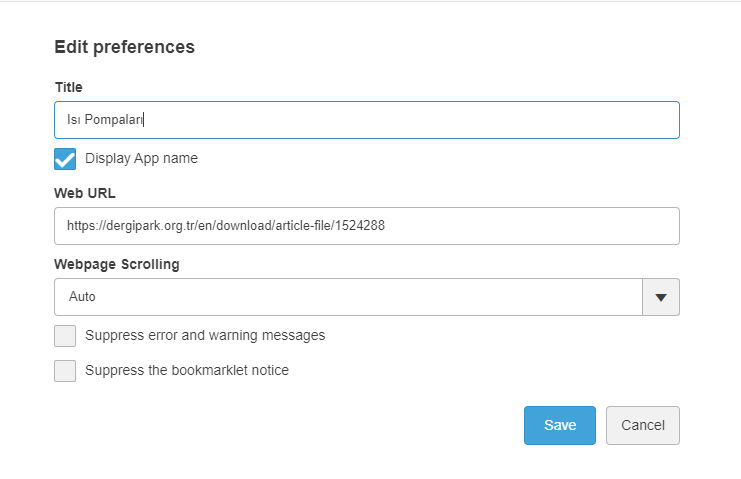Click the Save button
The width and height of the screenshot is (741, 479).
coord(559,425)
